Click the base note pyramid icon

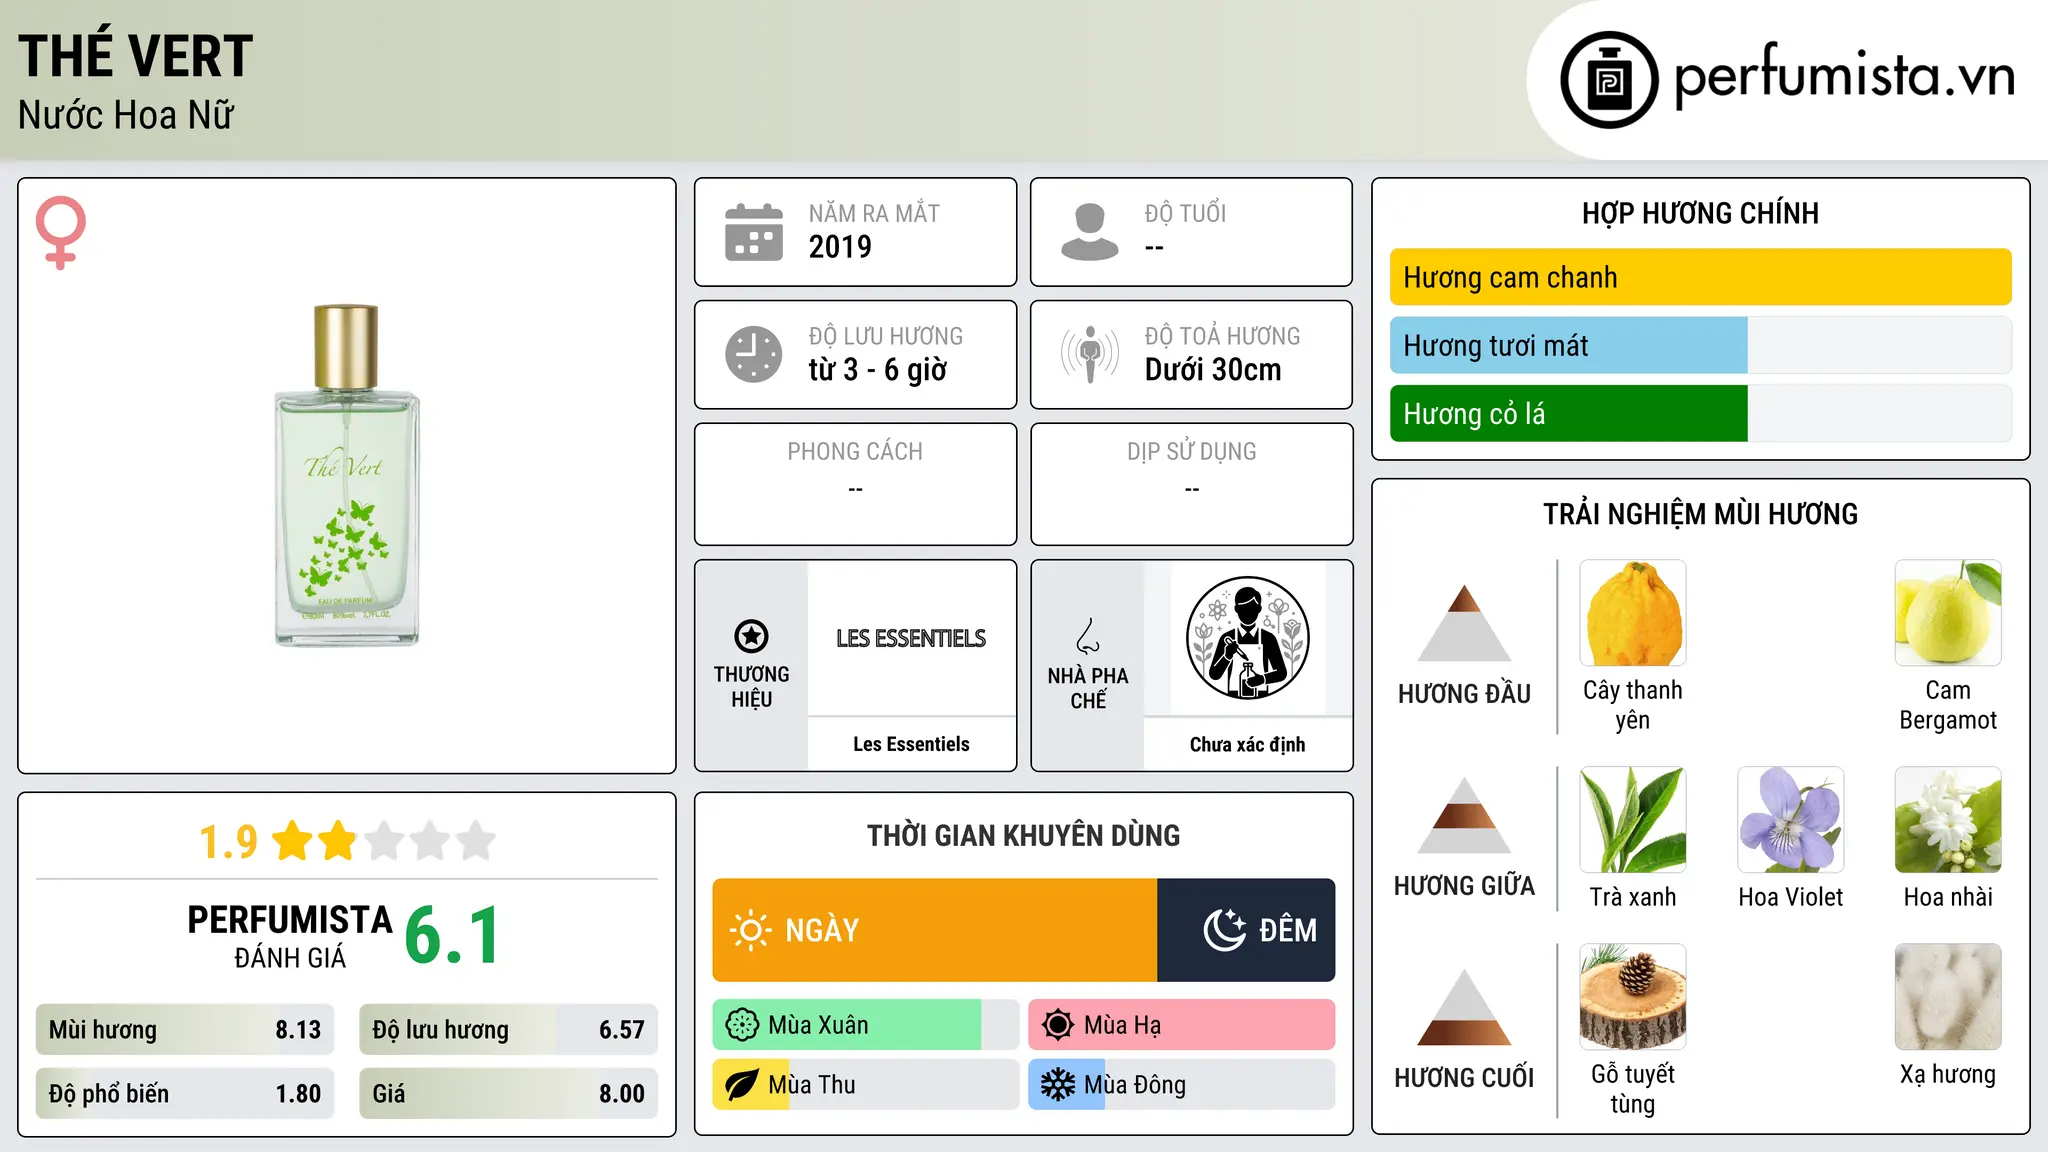[x=1464, y=1007]
